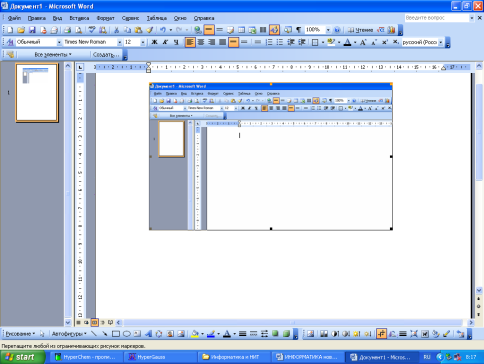Undo the last action
This screenshot has width=484, height=364.
tap(163, 30)
